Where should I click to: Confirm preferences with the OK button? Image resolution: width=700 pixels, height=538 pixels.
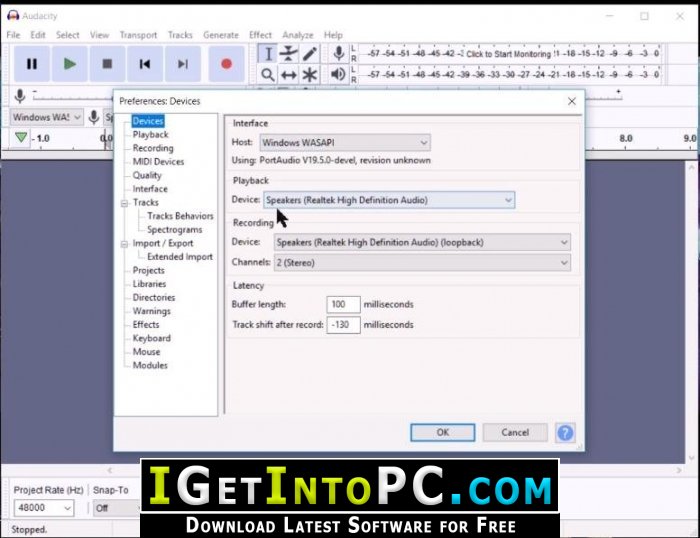pos(442,432)
